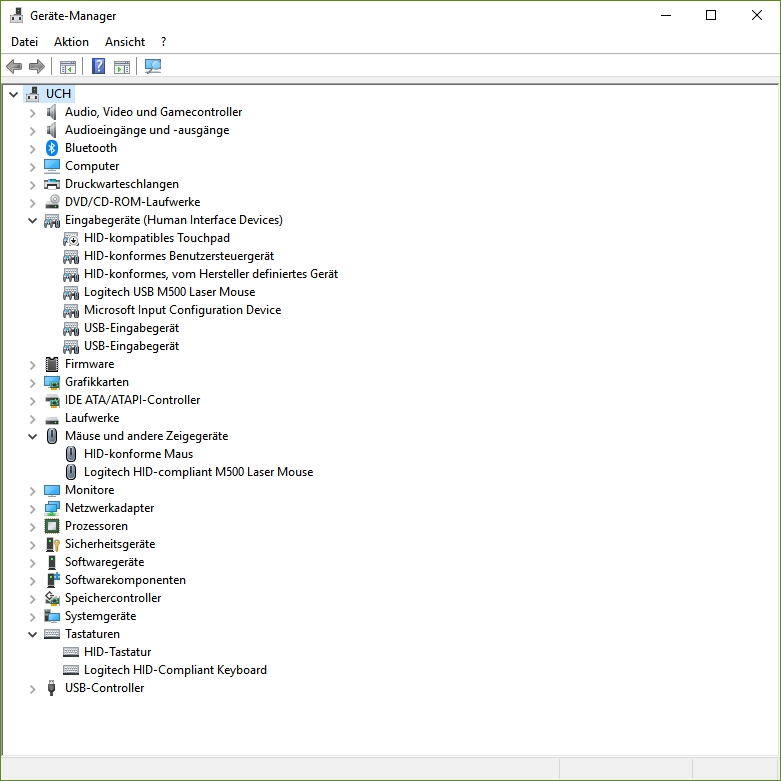Click the Systemgeräte folder icon
This screenshot has height=781, width=781.
pos(52,616)
